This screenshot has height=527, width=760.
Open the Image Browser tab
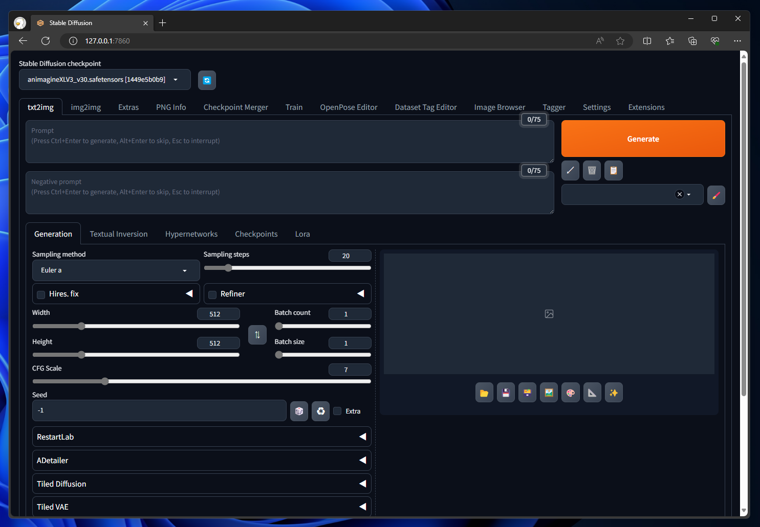(x=499, y=107)
